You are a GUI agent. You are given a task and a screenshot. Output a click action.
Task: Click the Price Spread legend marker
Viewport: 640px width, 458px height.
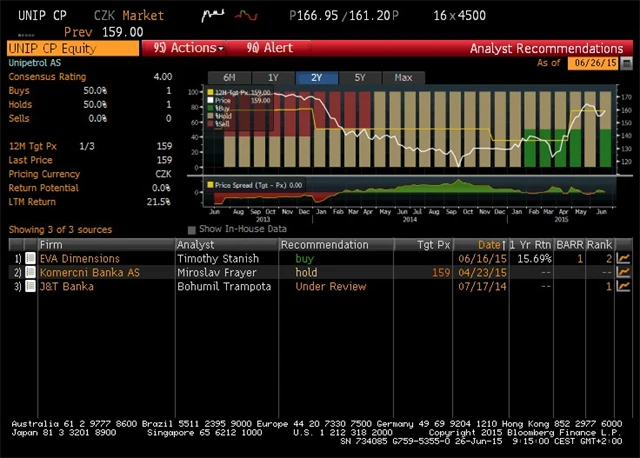point(211,185)
